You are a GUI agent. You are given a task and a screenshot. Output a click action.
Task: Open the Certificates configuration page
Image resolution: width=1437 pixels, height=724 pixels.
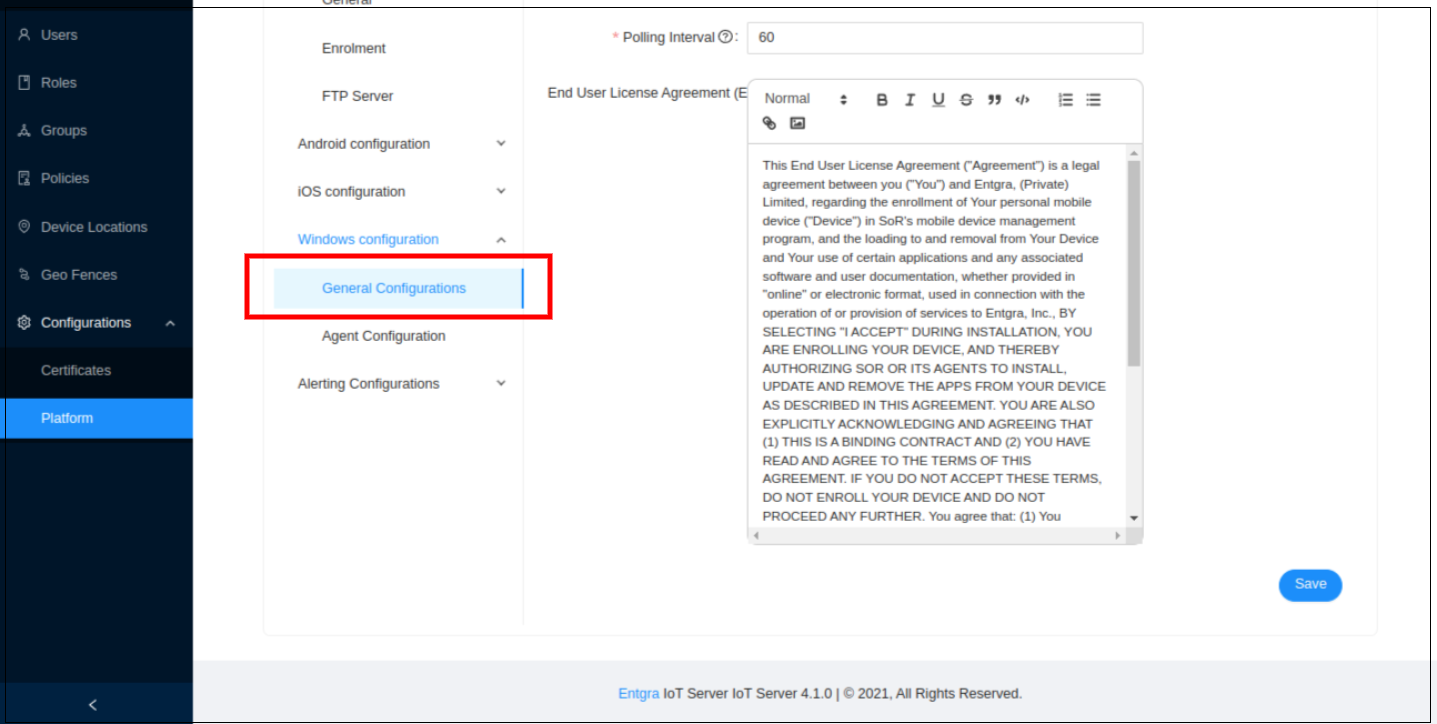tap(76, 370)
